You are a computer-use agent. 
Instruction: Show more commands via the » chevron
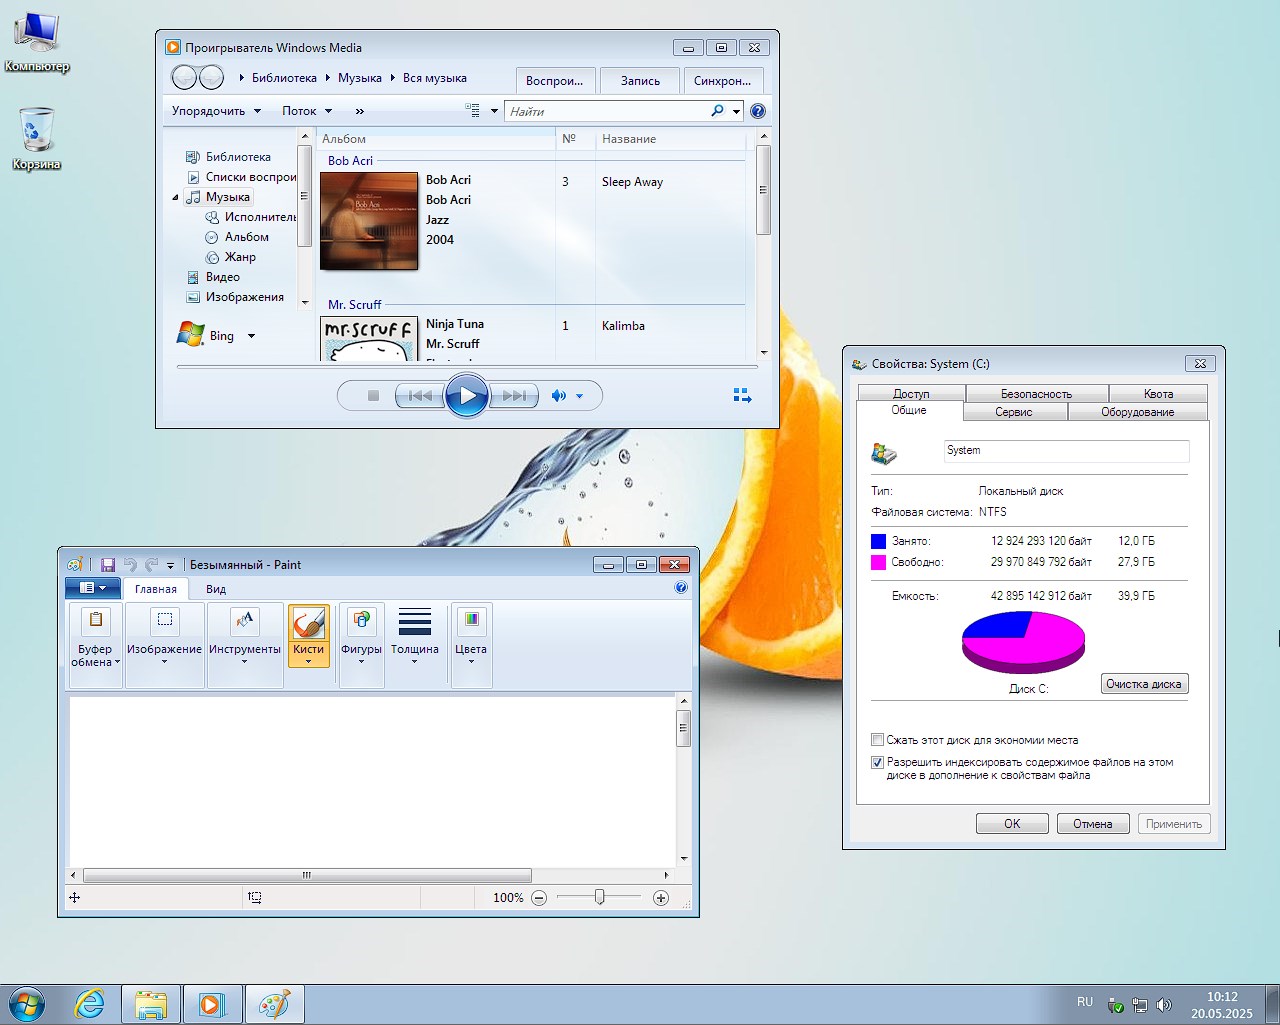point(360,111)
